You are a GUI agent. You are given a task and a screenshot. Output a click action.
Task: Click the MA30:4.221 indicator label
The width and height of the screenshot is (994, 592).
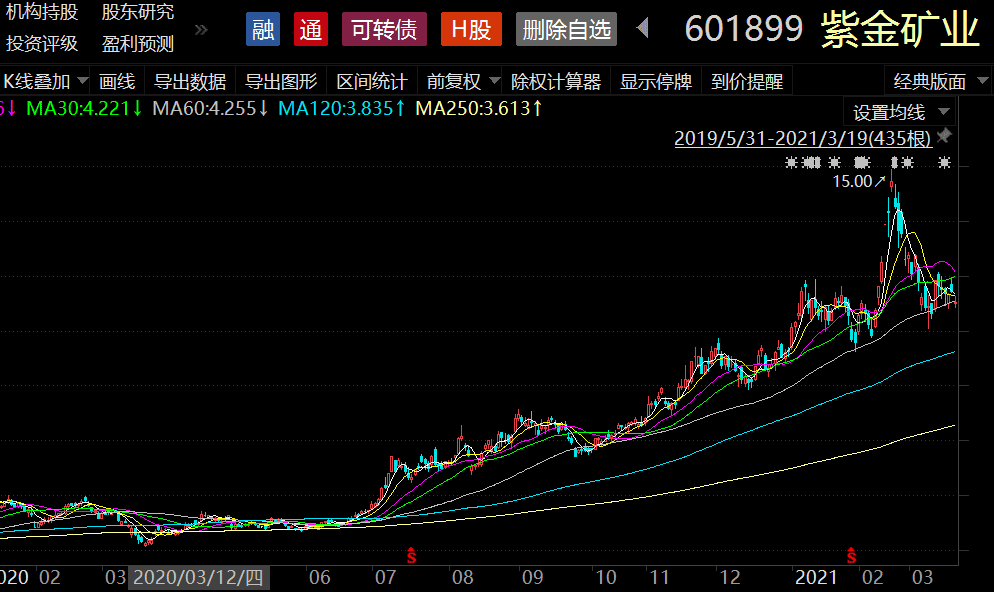[84, 108]
